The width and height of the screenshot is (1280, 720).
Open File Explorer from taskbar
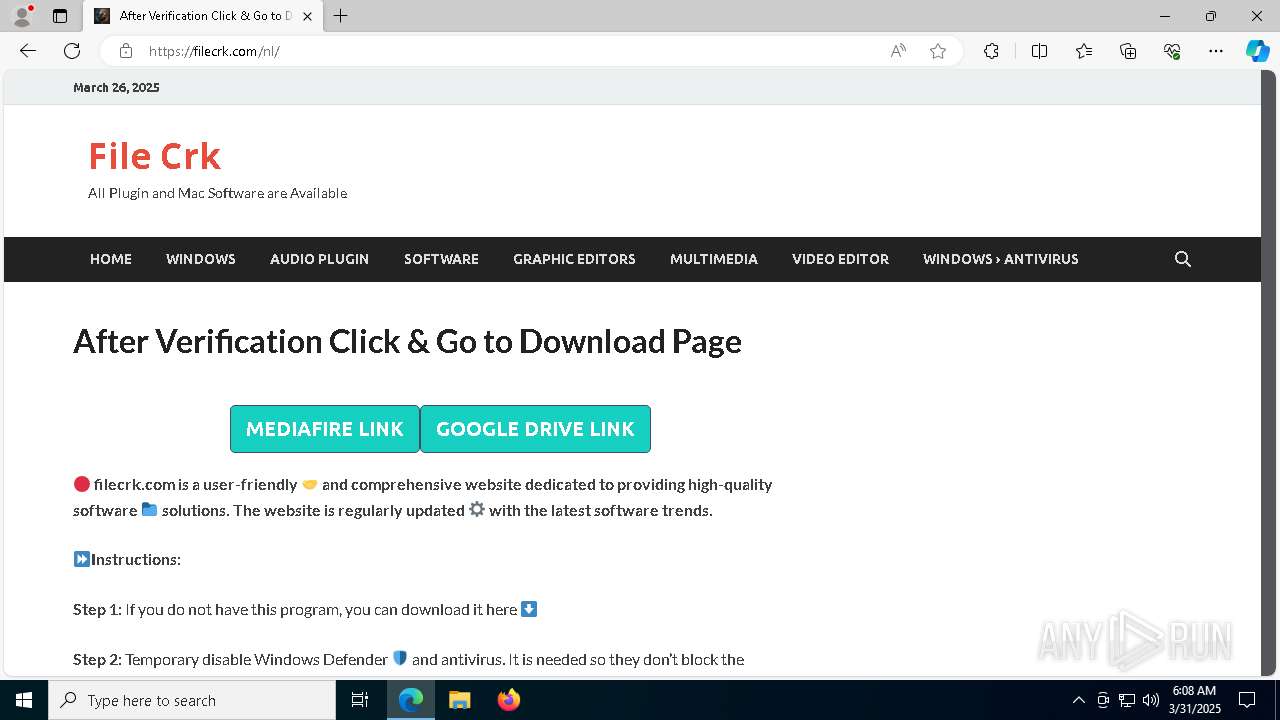point(459,700)
